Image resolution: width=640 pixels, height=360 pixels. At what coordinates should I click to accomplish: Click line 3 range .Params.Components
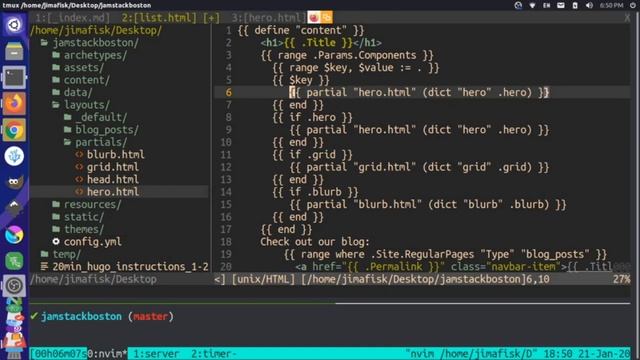click(x=347, y=55)
